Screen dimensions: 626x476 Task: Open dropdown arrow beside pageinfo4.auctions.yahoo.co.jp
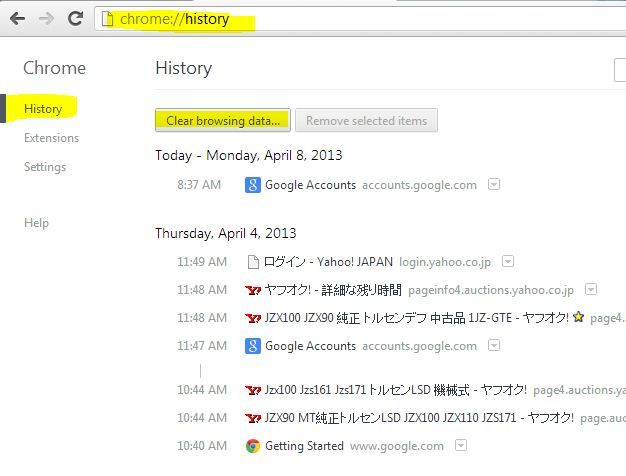tap(591, 290)
